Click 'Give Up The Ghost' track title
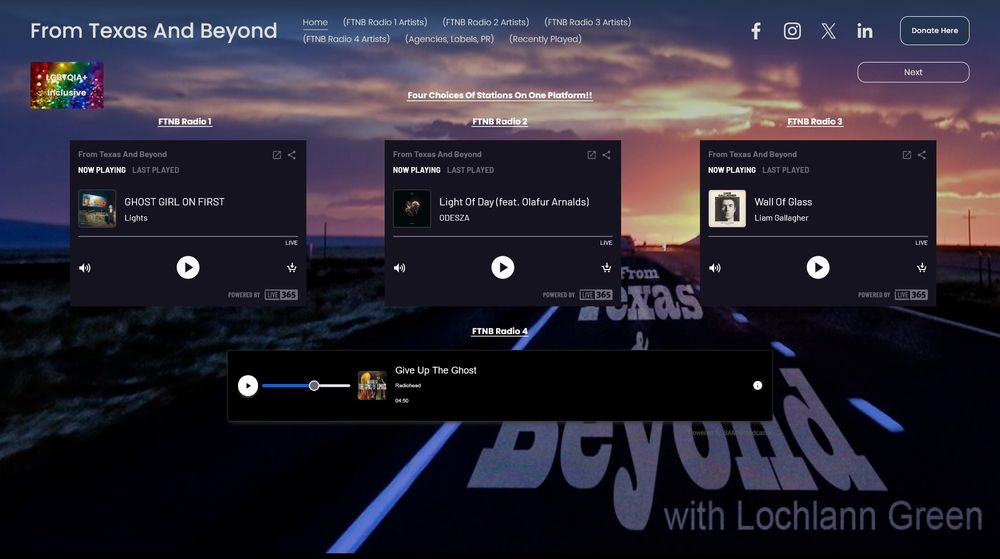Image resolution: width=1000 pixels, height=559 pixels. click(x=436, y=370)
